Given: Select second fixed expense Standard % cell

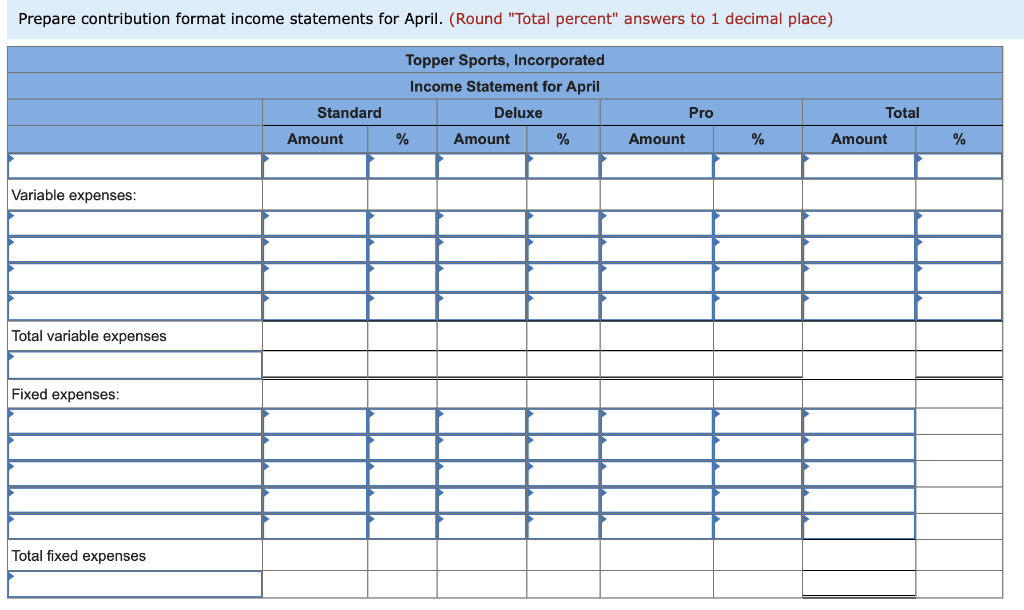Looking at the screenshot, I should (402, 447).
